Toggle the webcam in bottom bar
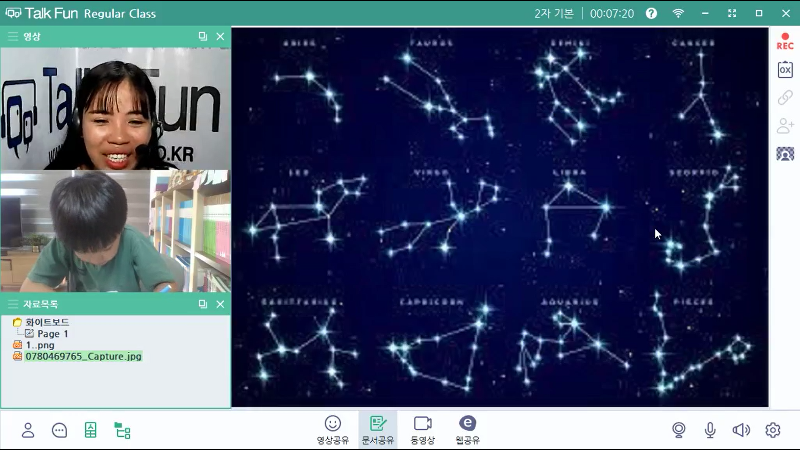This screenshot has width=800, height=450. (x=679, y=430)
